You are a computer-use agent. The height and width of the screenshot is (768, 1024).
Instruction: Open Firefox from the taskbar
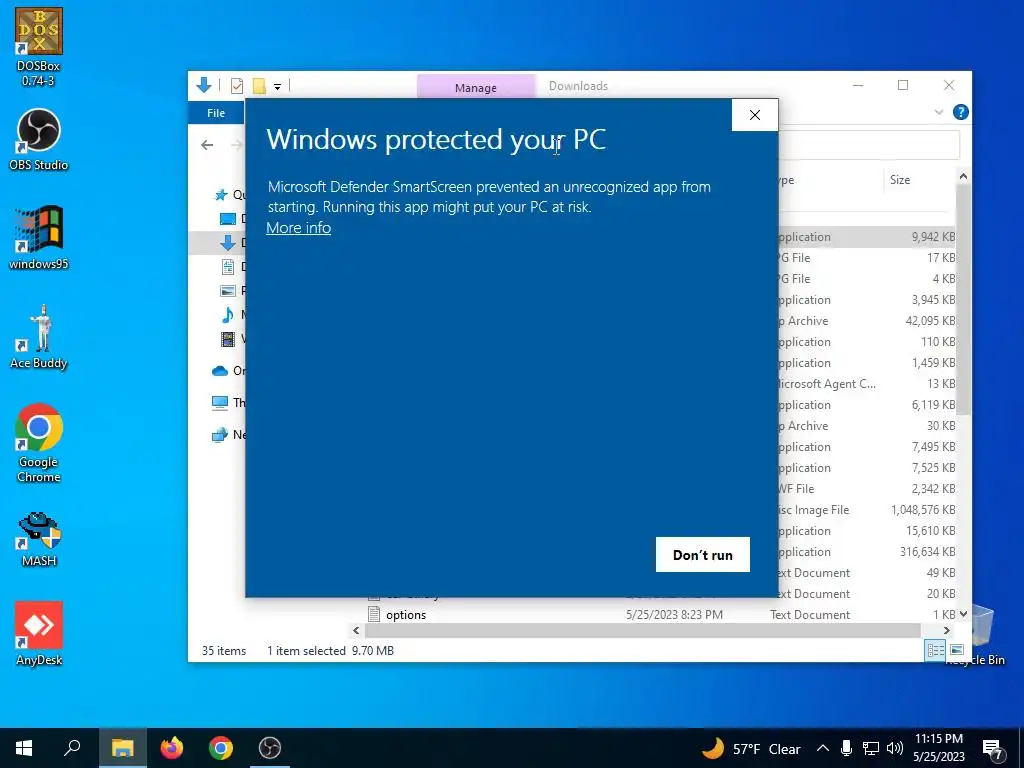[172, 748]
